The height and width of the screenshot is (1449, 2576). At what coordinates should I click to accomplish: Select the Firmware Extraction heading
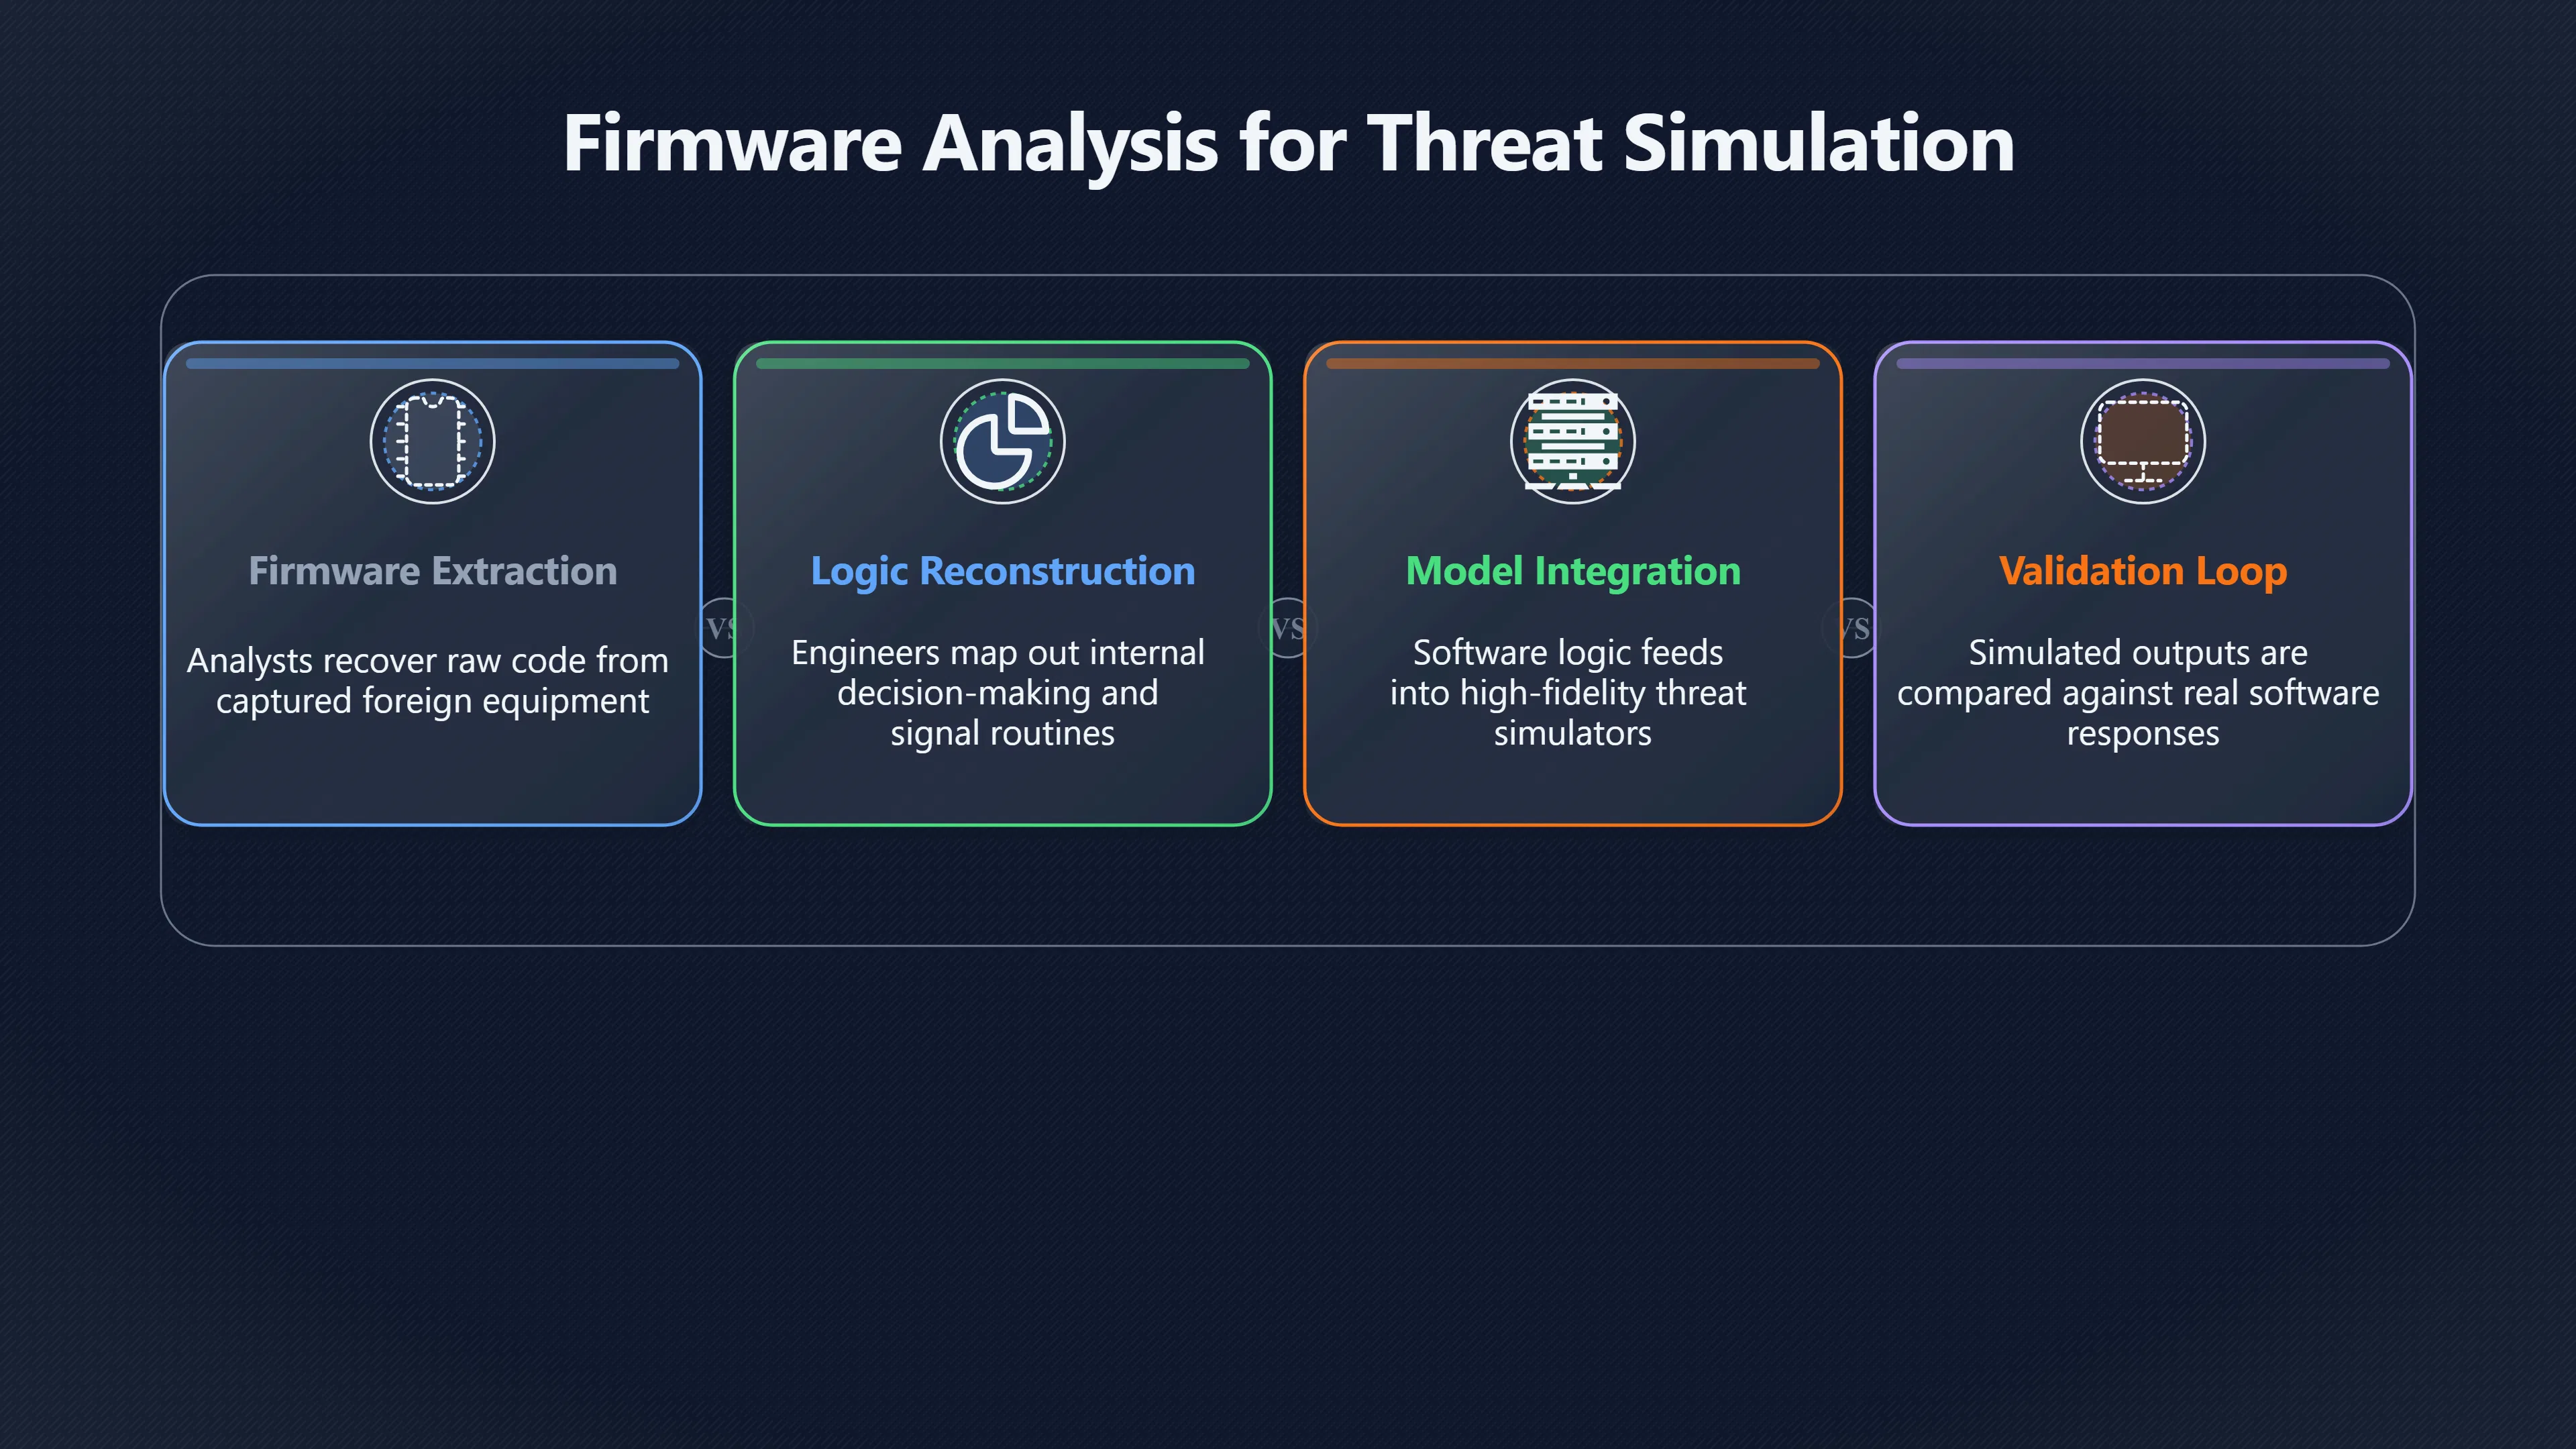(432, 571)
